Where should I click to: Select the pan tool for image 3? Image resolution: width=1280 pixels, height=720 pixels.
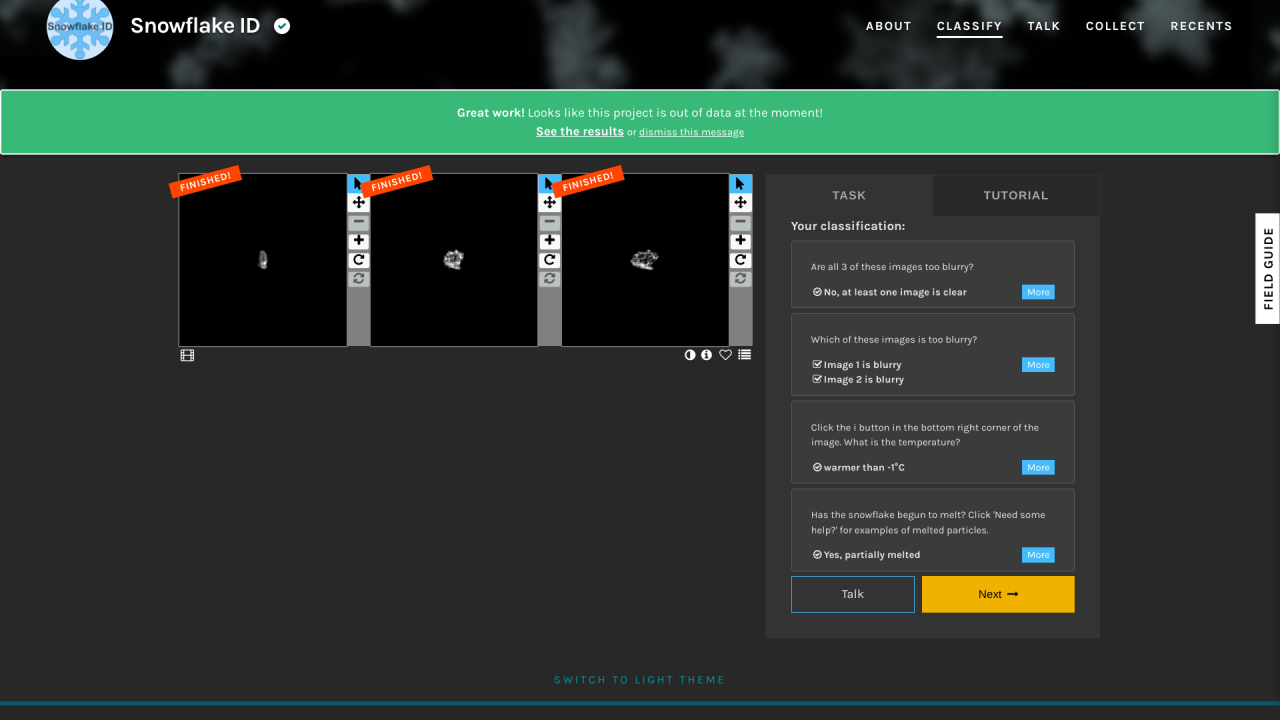[741, 203]
